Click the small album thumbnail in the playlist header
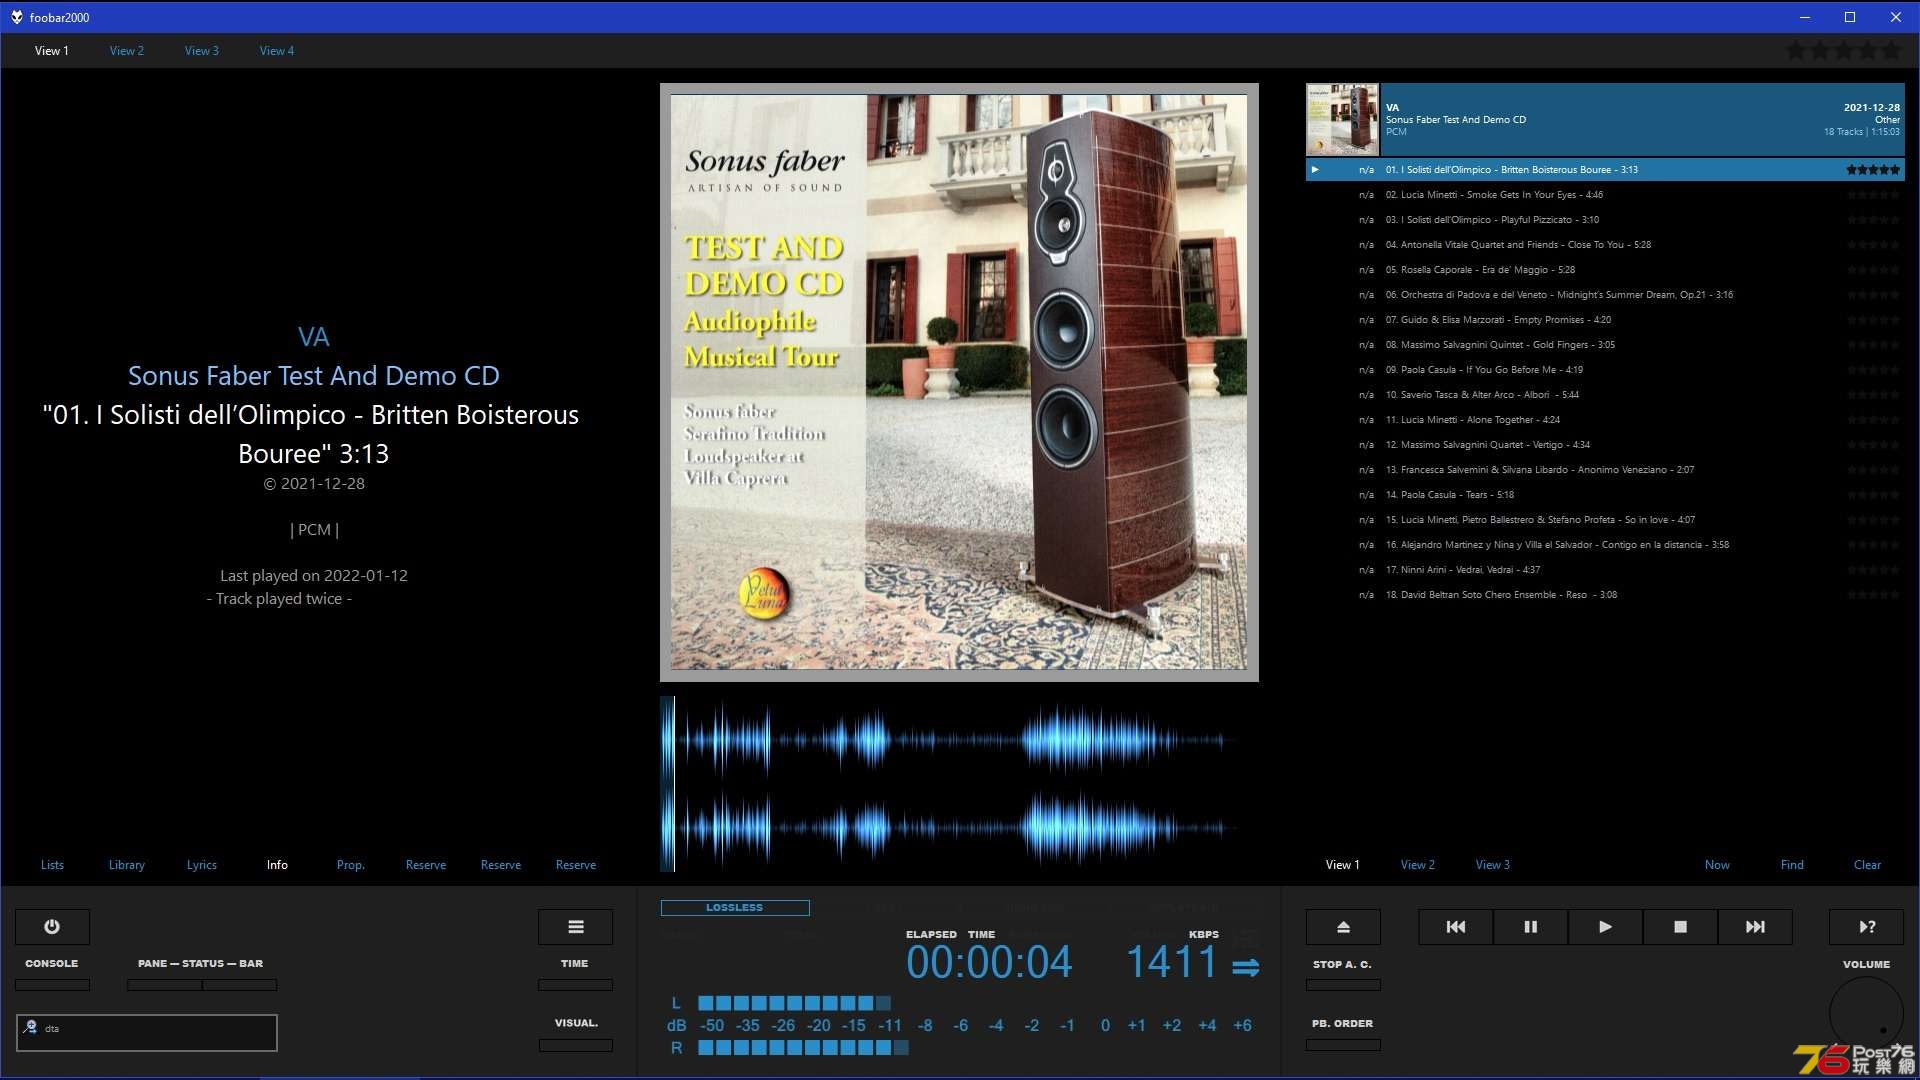1920x1080 pixels. tap(1342, 119)
